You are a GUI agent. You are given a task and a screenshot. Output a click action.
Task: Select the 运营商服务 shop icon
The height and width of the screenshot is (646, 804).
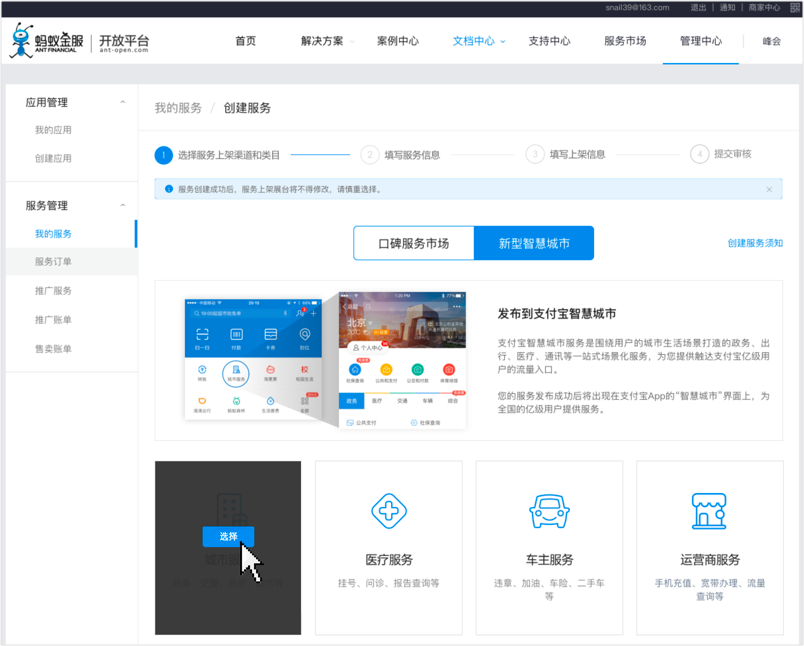pyautogui.click(x=709, y=511)
